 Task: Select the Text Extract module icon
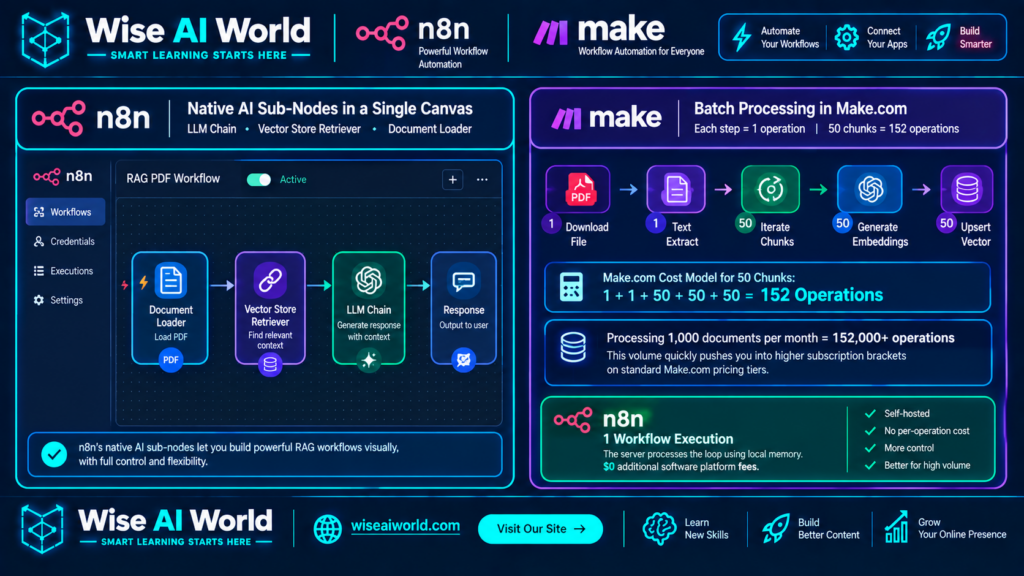pos(676,189)
